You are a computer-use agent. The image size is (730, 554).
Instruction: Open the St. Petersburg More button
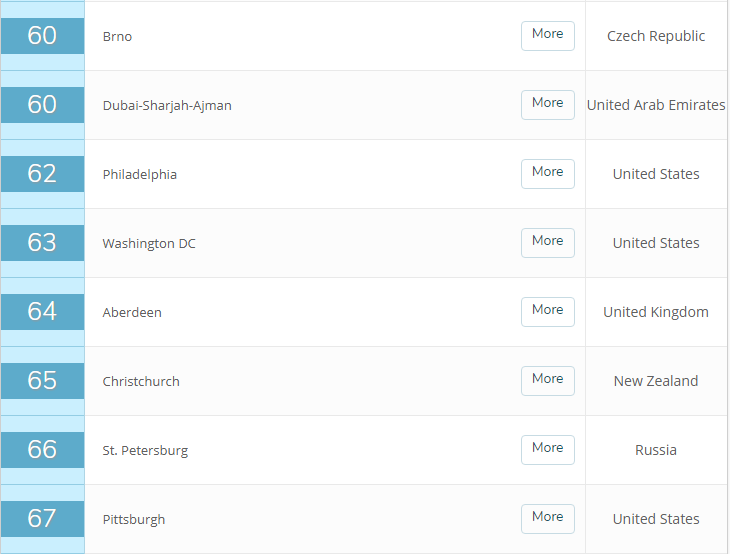tap(547, 449)
